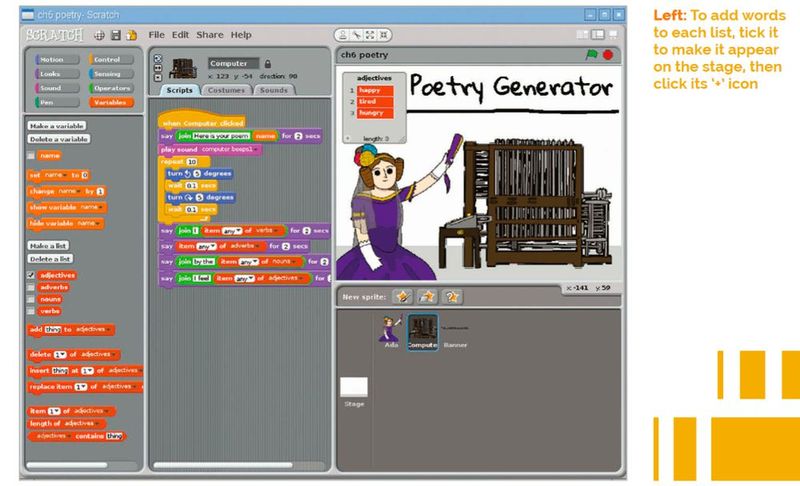
Task: Select the Banner sprite thumbnail
Action: coord(455,332)
